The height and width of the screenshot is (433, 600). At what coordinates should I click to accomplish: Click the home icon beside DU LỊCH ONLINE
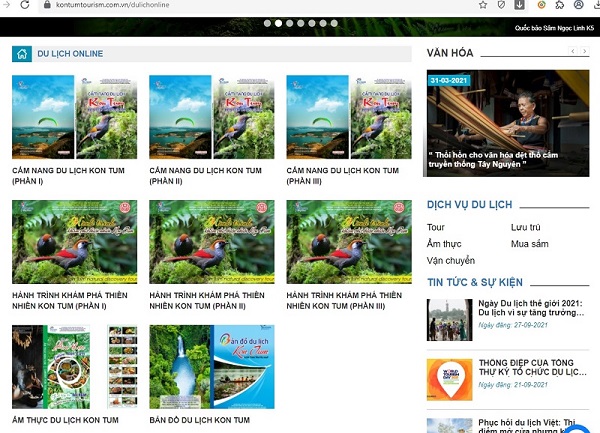(21, 54)
